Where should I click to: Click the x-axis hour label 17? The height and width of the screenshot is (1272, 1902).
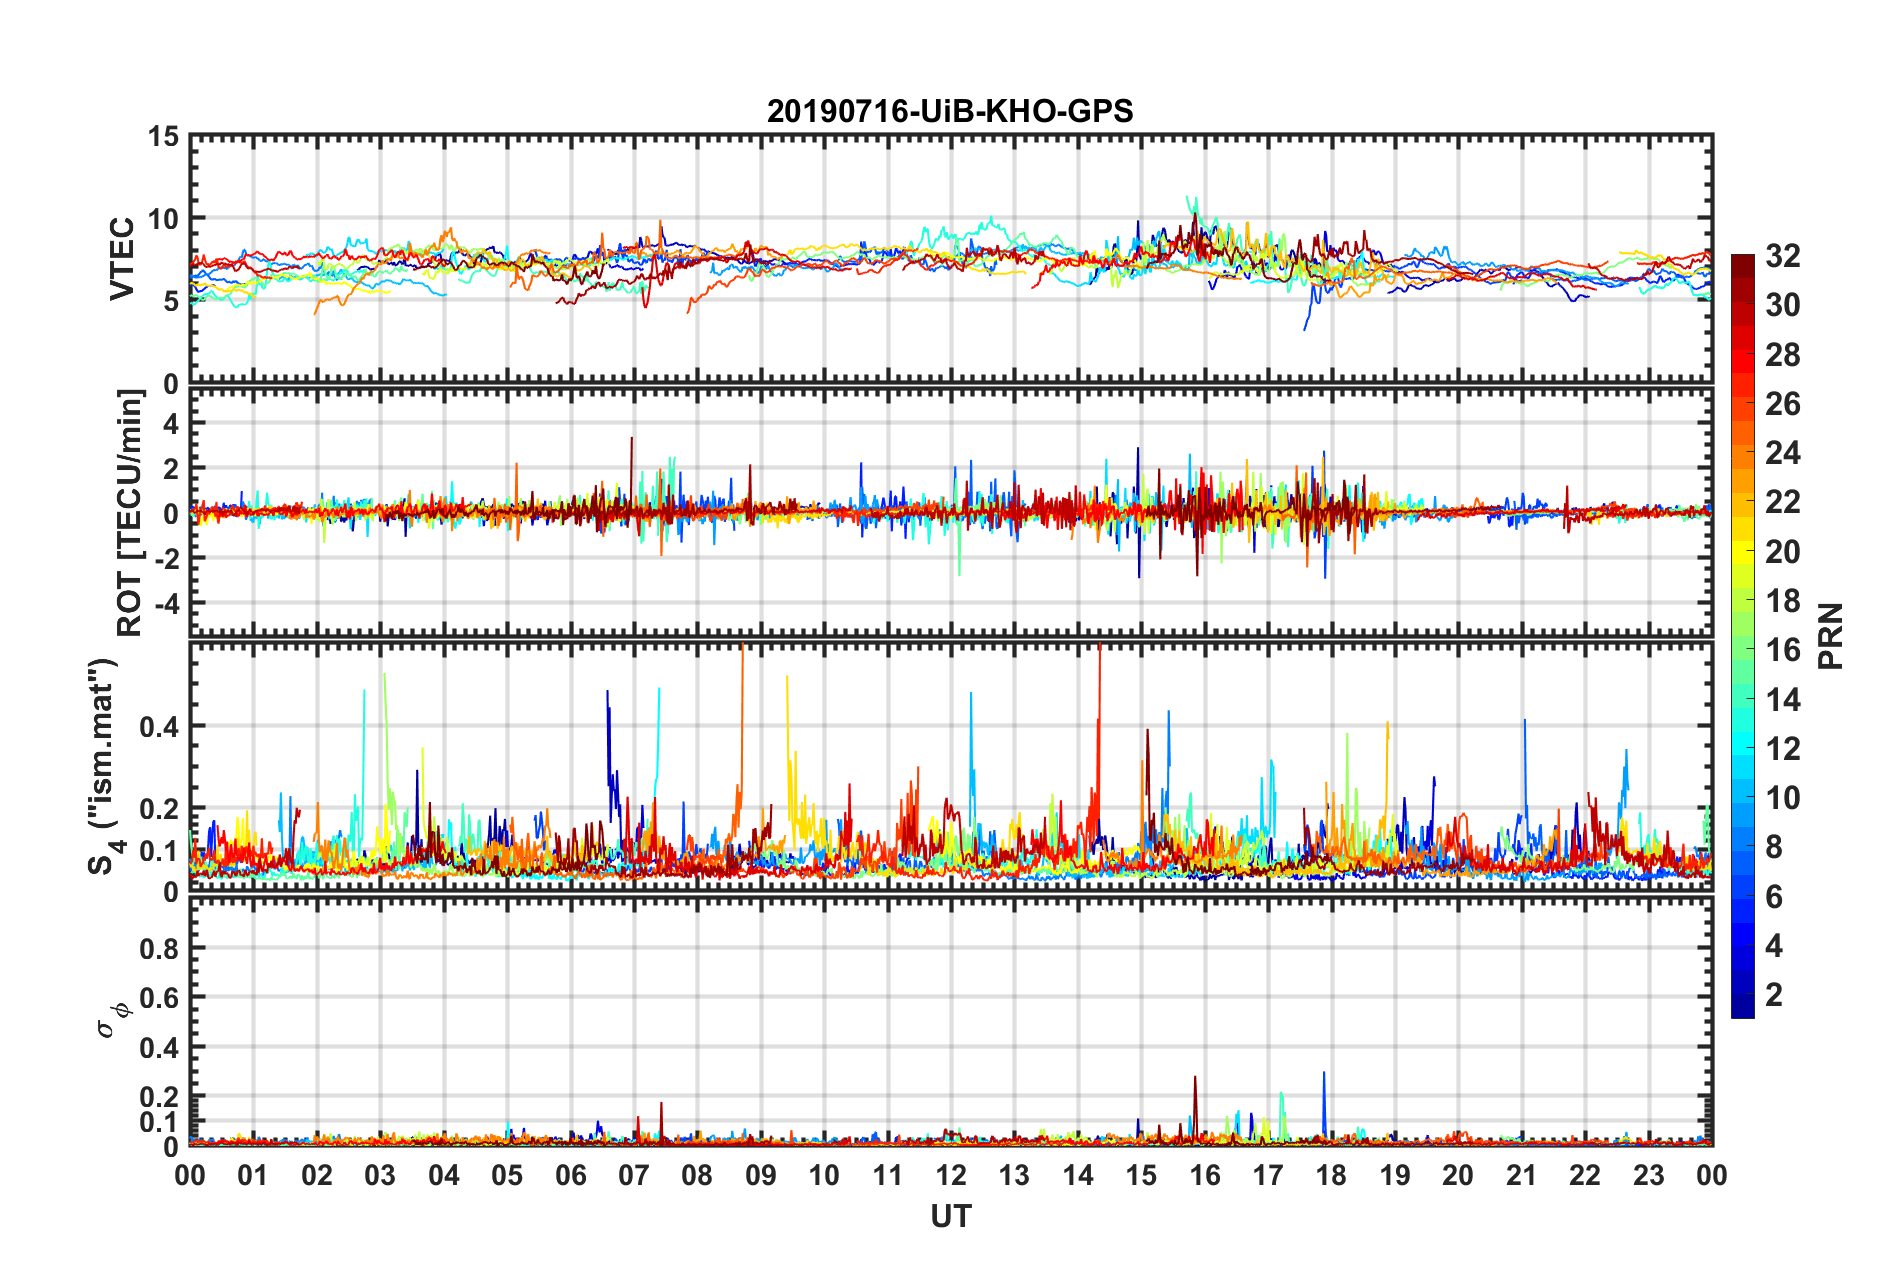(x=1268, y=1175)
